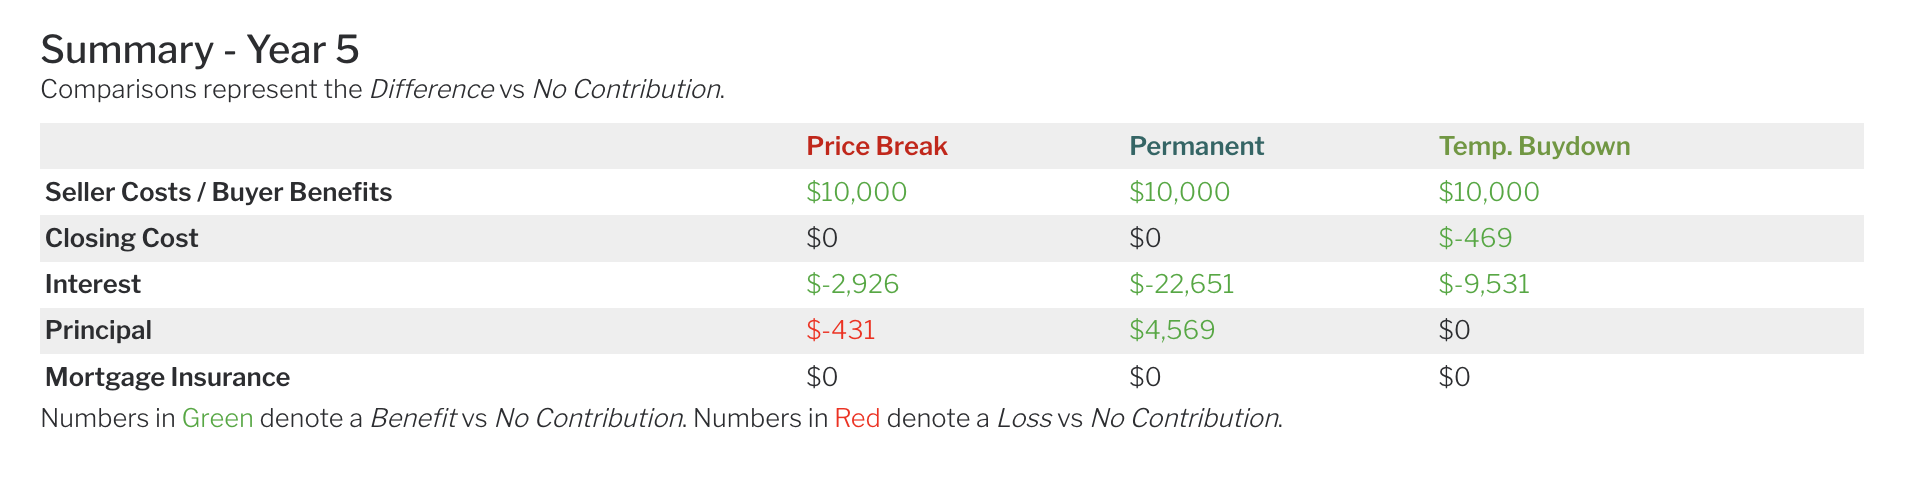Image resolution: width=1906 pixels, height=500 pixels.
Task: Click the $4,569 Permanent principal value
Action: 1171,330
